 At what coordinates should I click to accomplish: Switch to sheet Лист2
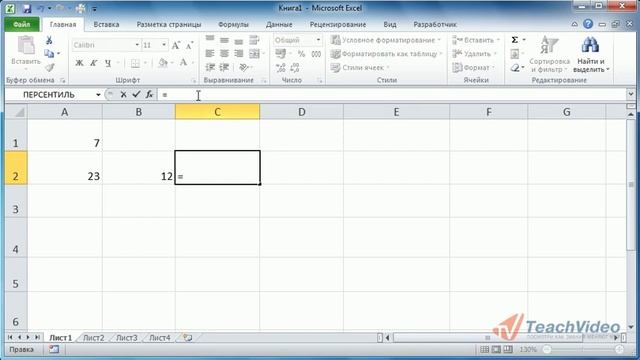[93, 338]
